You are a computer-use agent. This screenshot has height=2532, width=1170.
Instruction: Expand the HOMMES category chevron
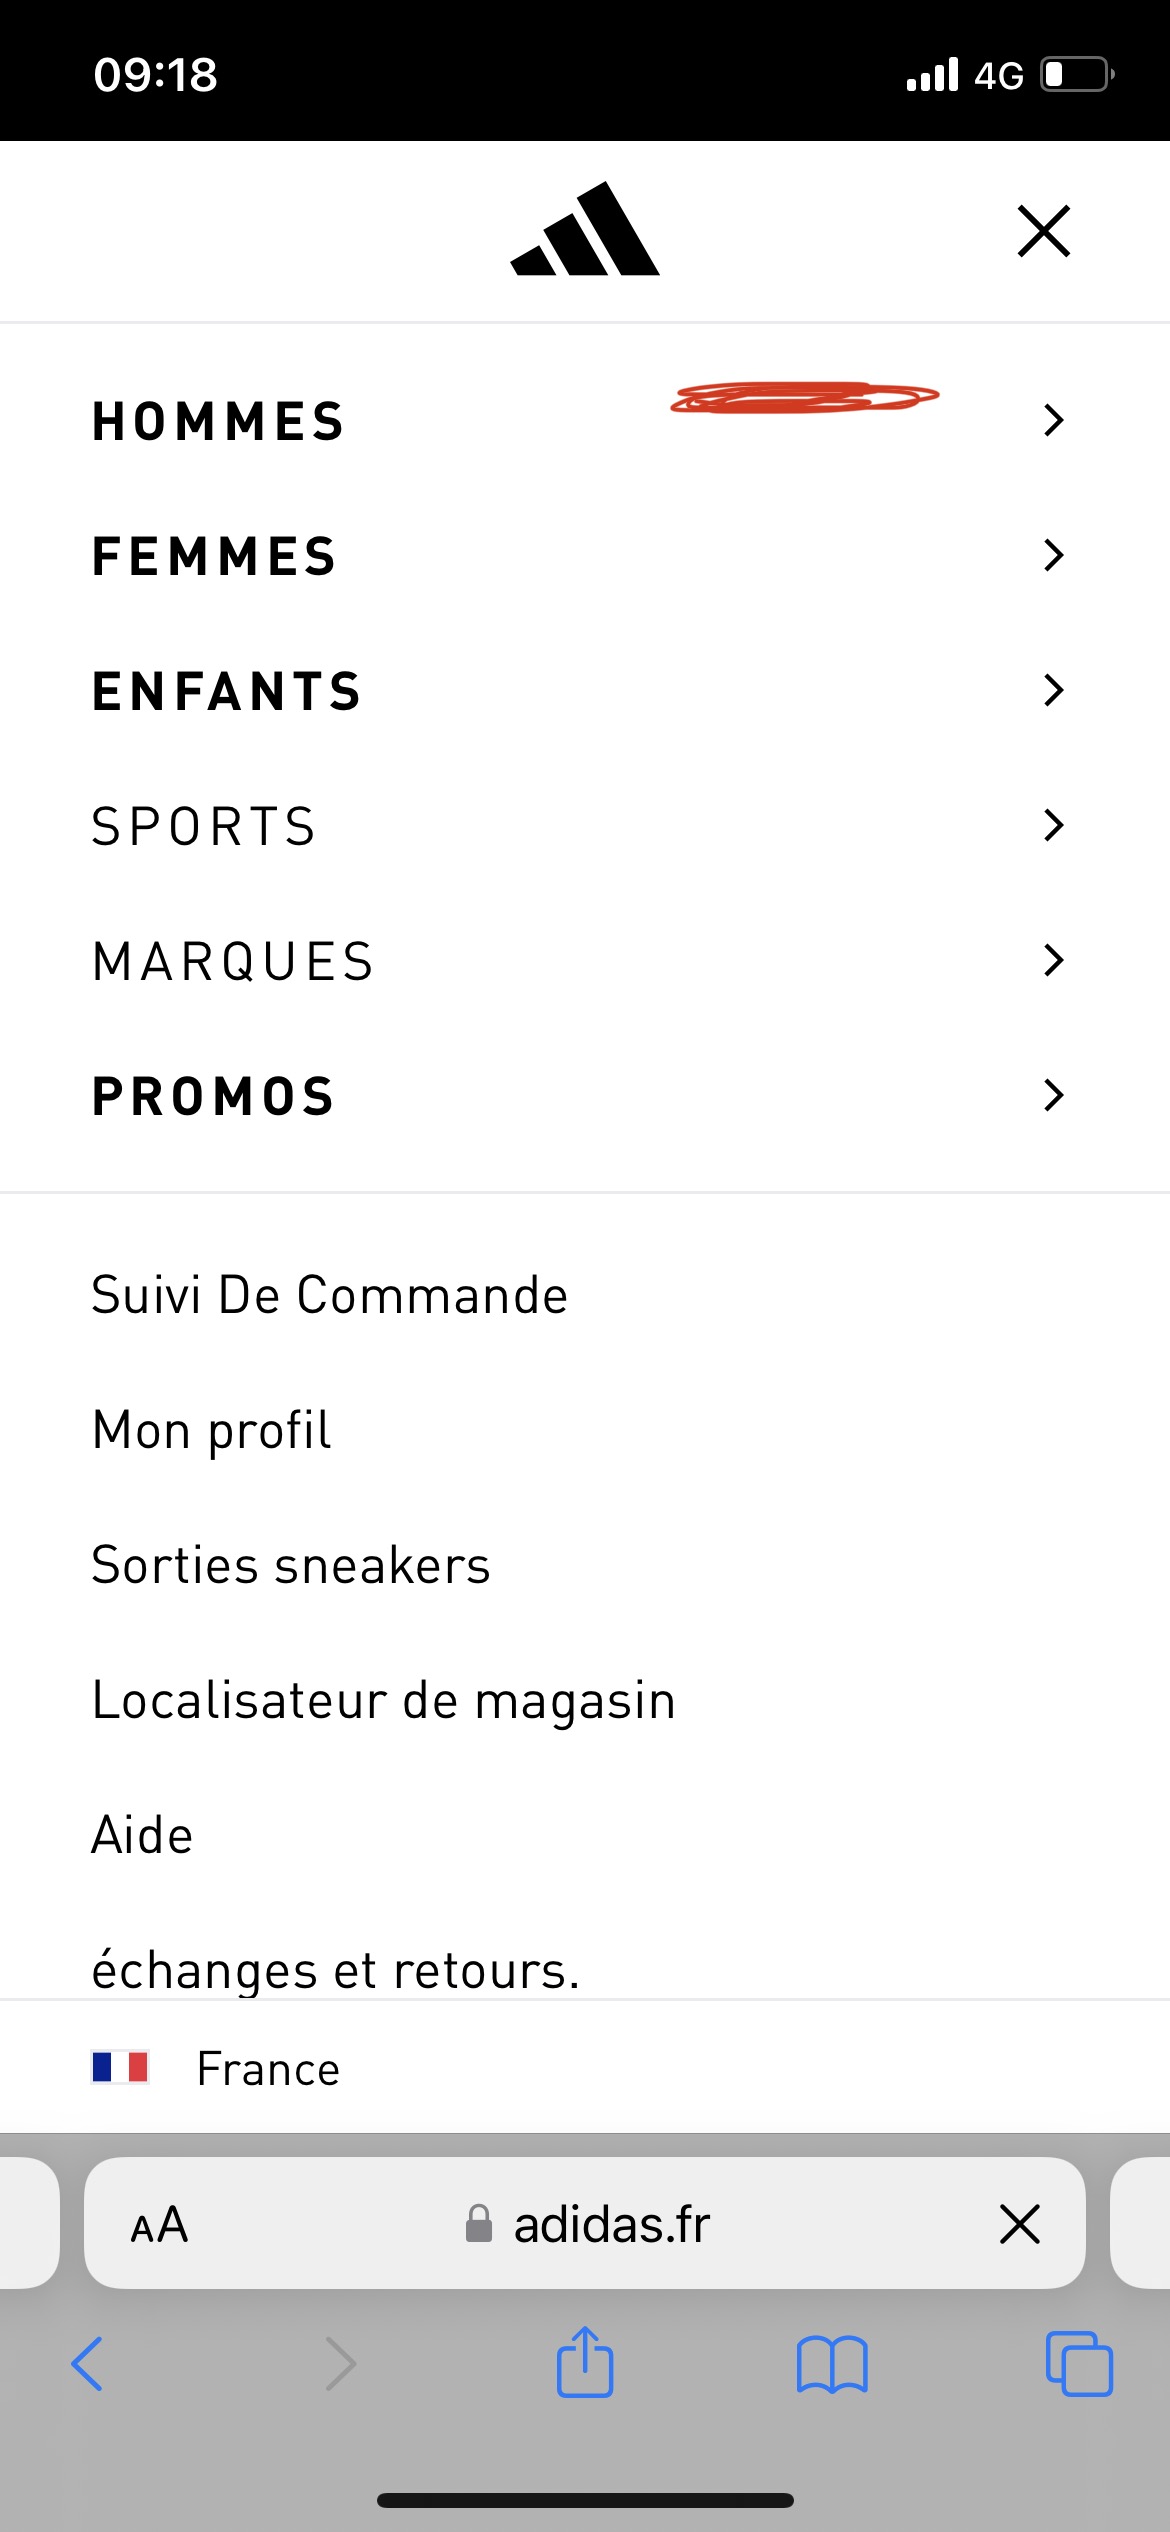point(1053,420)
